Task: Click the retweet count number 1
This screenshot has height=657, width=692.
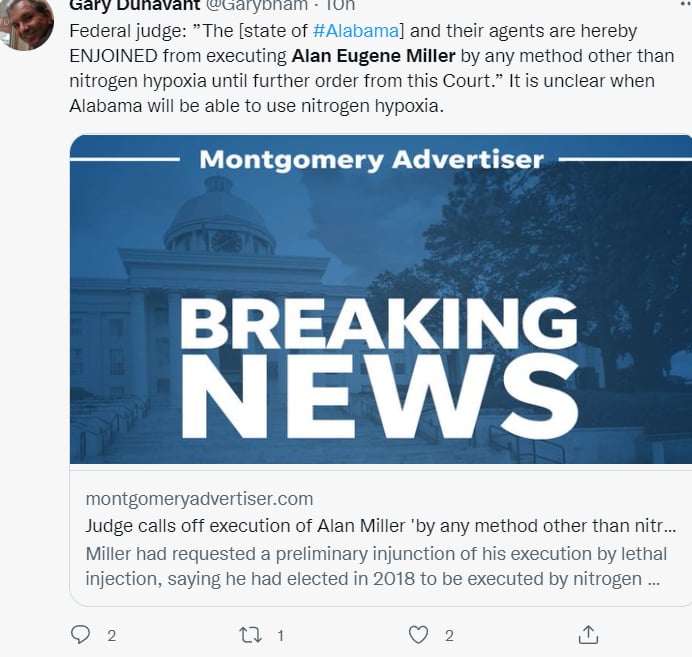Action: click(x=280, y=636)
